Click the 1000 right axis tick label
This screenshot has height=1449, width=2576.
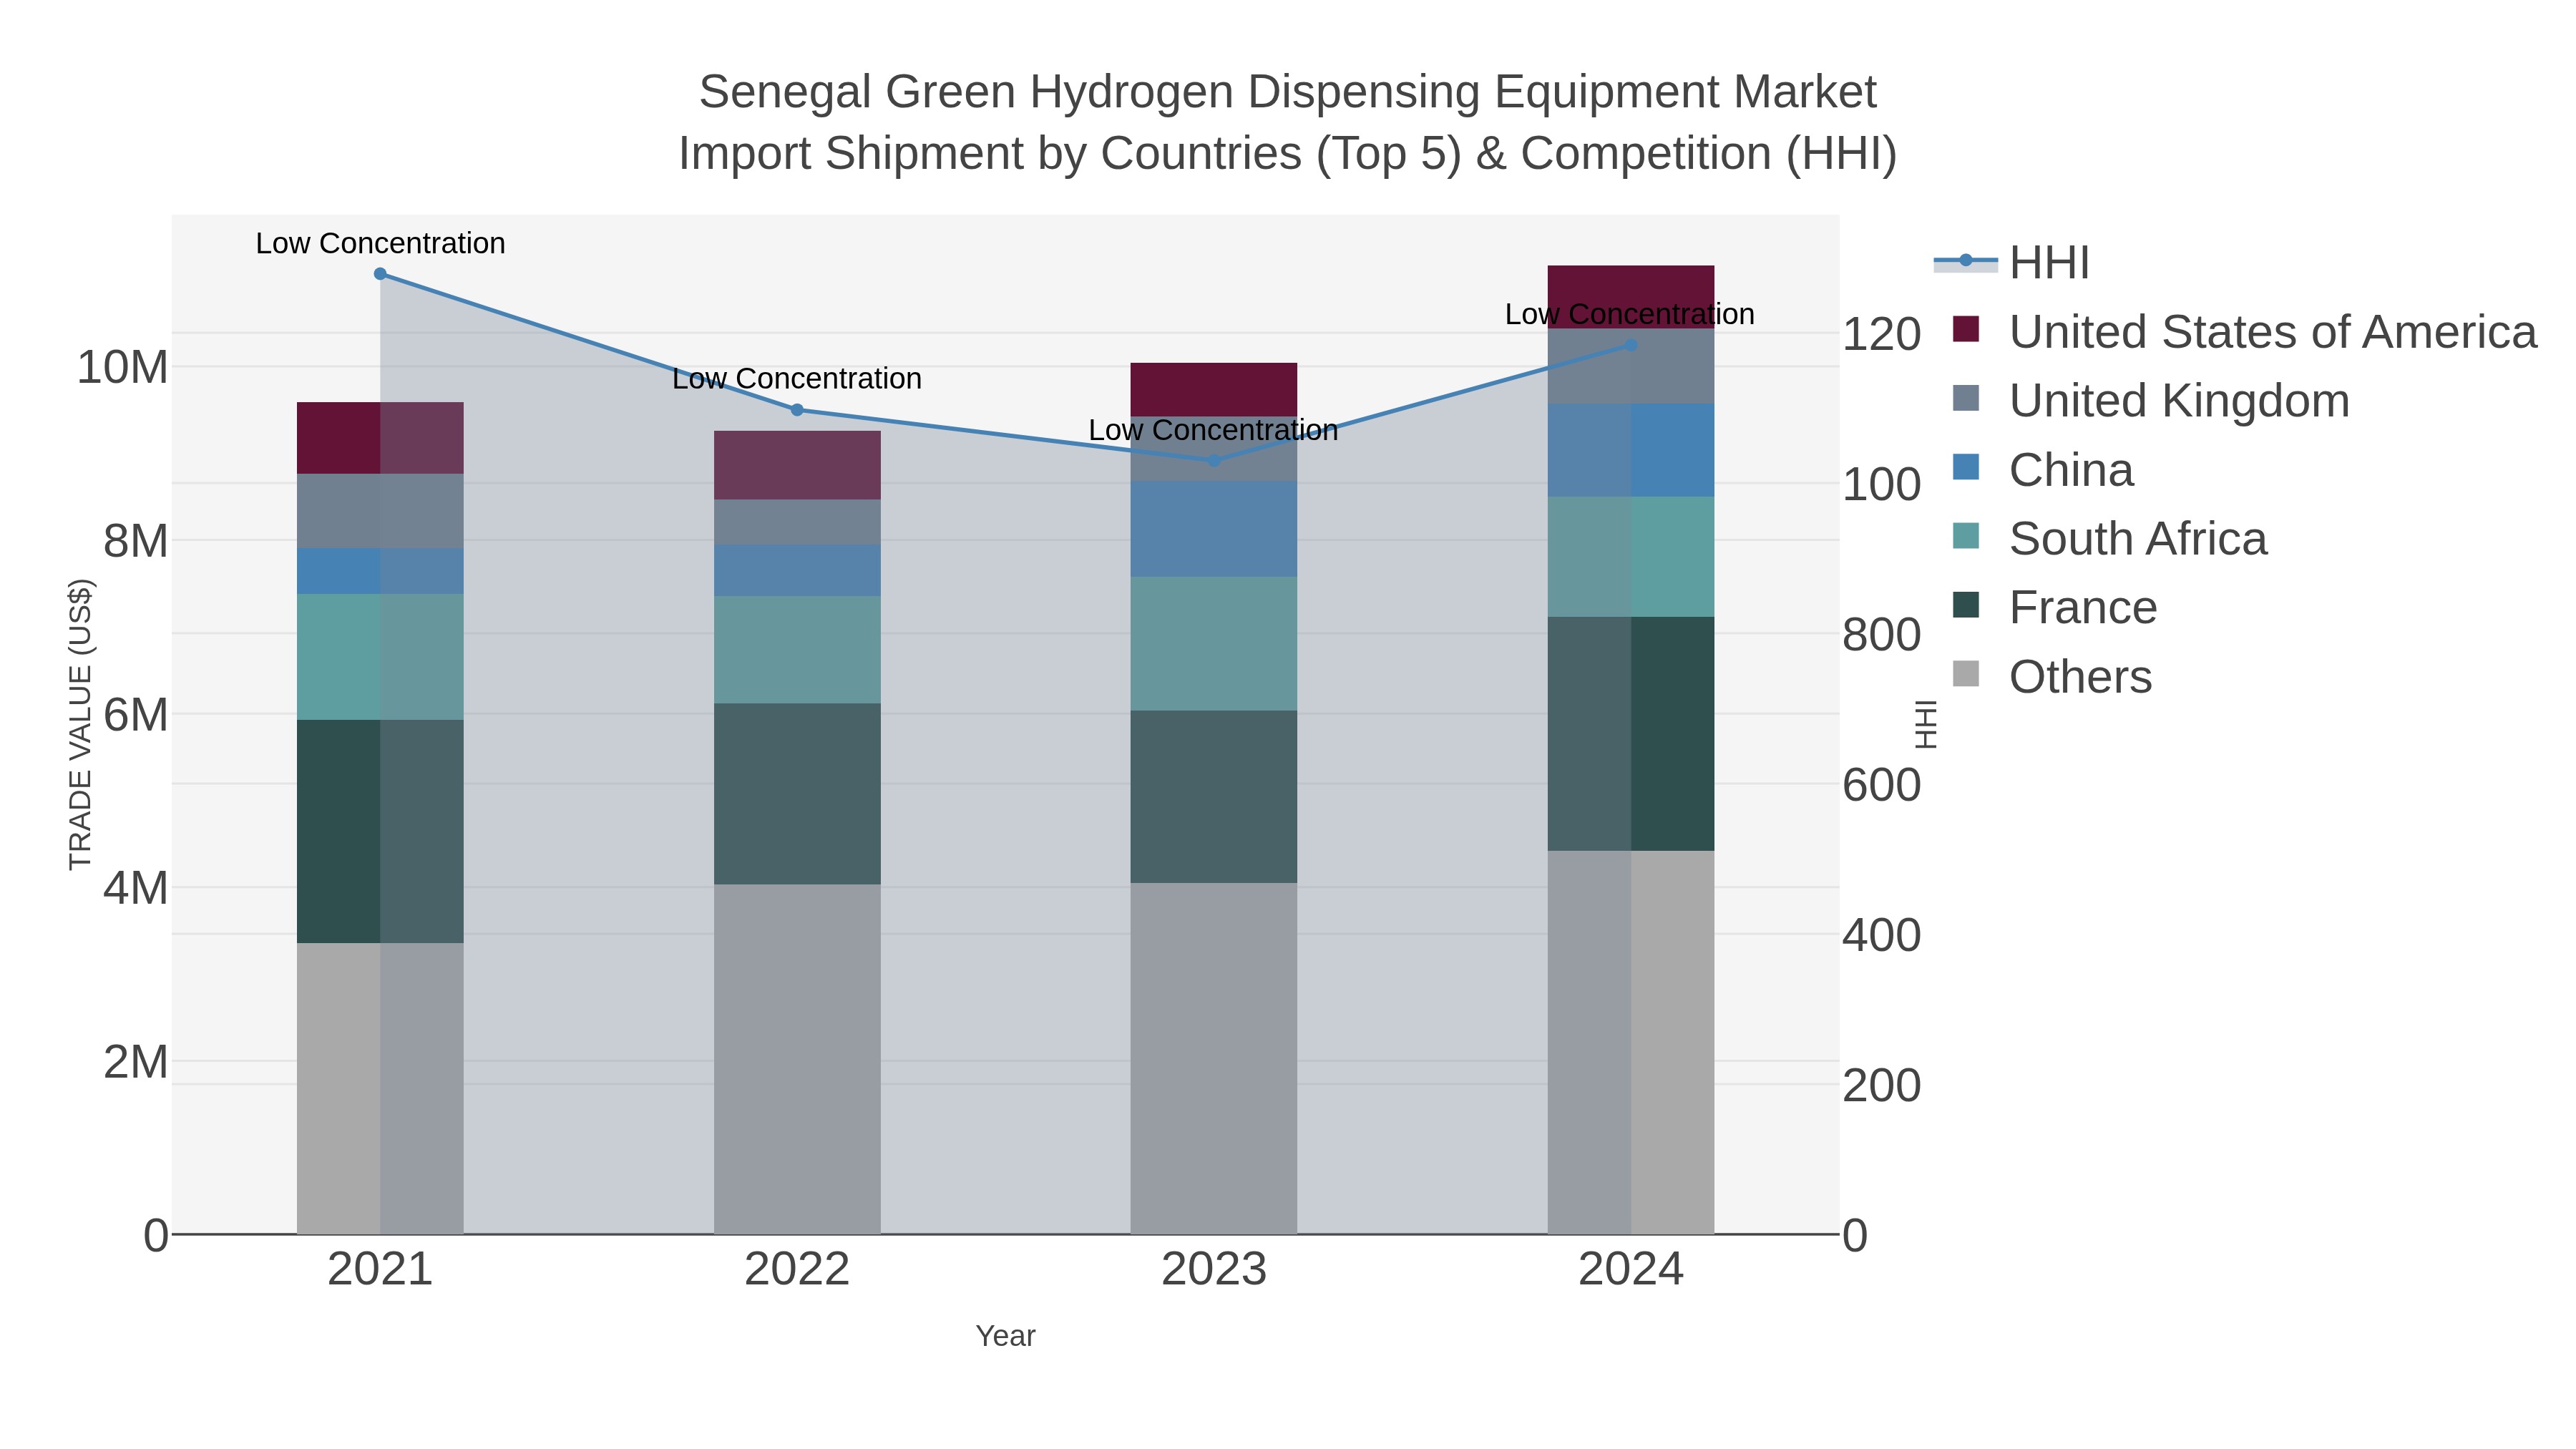1882,484
